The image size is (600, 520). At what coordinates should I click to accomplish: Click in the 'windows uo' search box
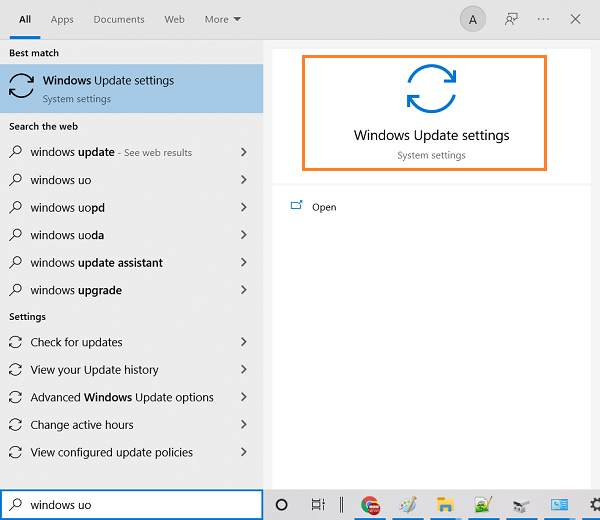click(x=131, y=505)
